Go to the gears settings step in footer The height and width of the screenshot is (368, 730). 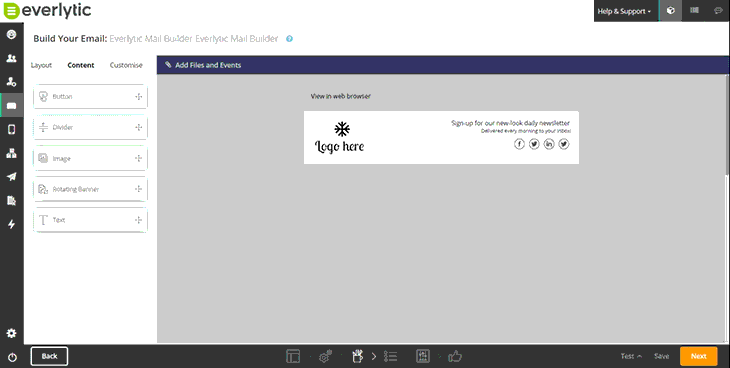click(x=325, y=356)
